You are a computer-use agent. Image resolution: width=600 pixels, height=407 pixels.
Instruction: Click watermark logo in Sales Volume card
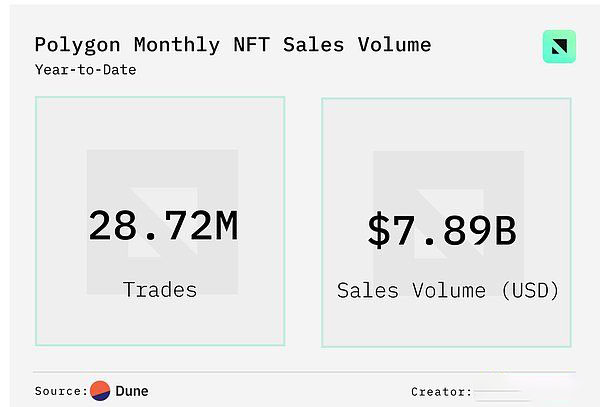448,222
